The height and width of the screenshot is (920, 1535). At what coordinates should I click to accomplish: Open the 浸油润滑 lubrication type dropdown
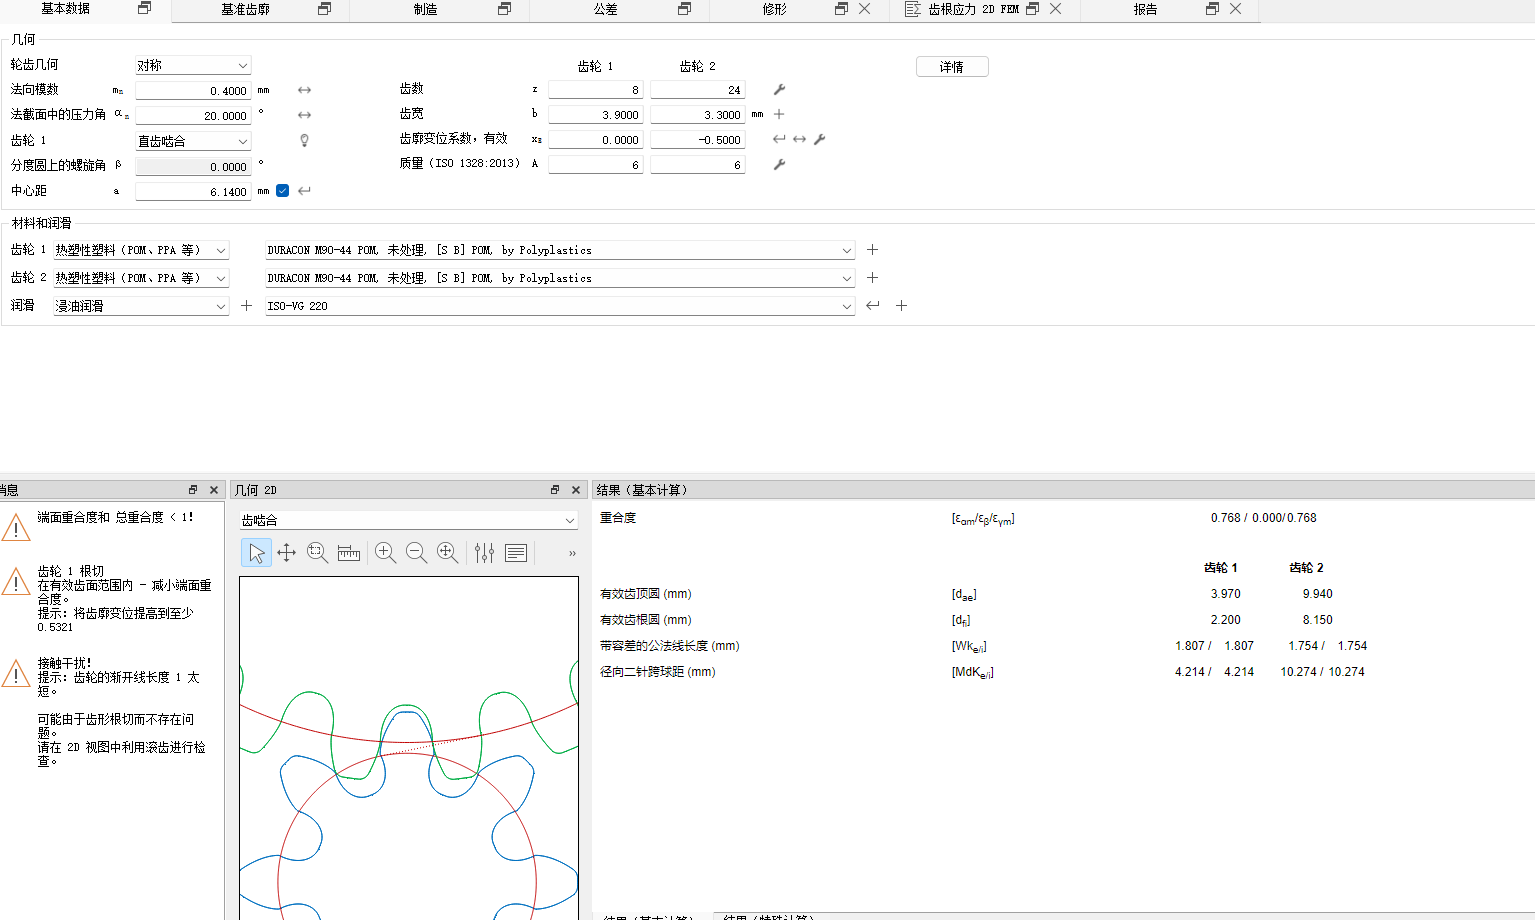point(141,306)
